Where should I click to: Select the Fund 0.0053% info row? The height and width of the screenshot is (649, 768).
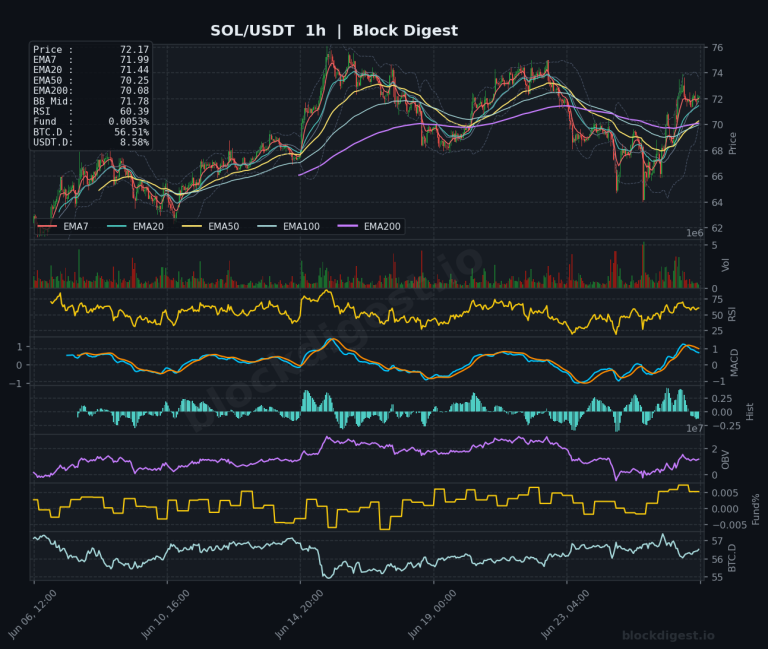point(91,122)
